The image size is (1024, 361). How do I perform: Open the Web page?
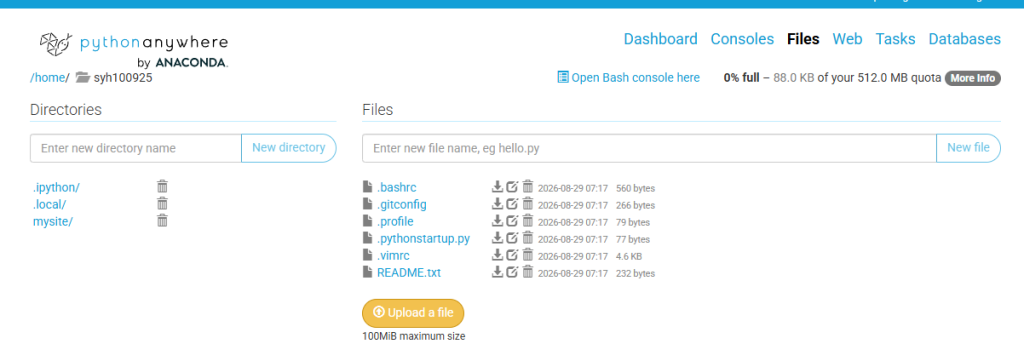pyautogui.click(x=847, y=39)
